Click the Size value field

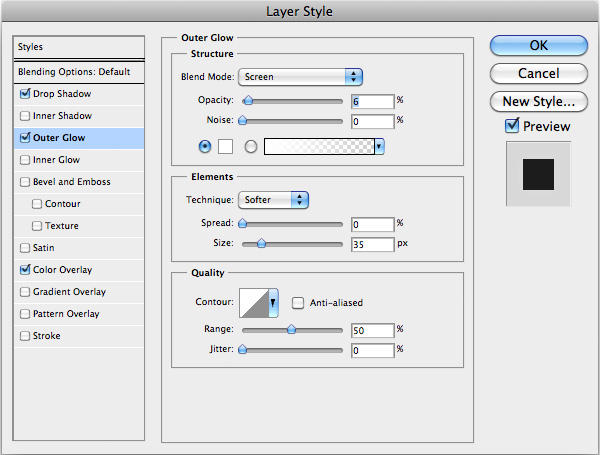[372, 244]
